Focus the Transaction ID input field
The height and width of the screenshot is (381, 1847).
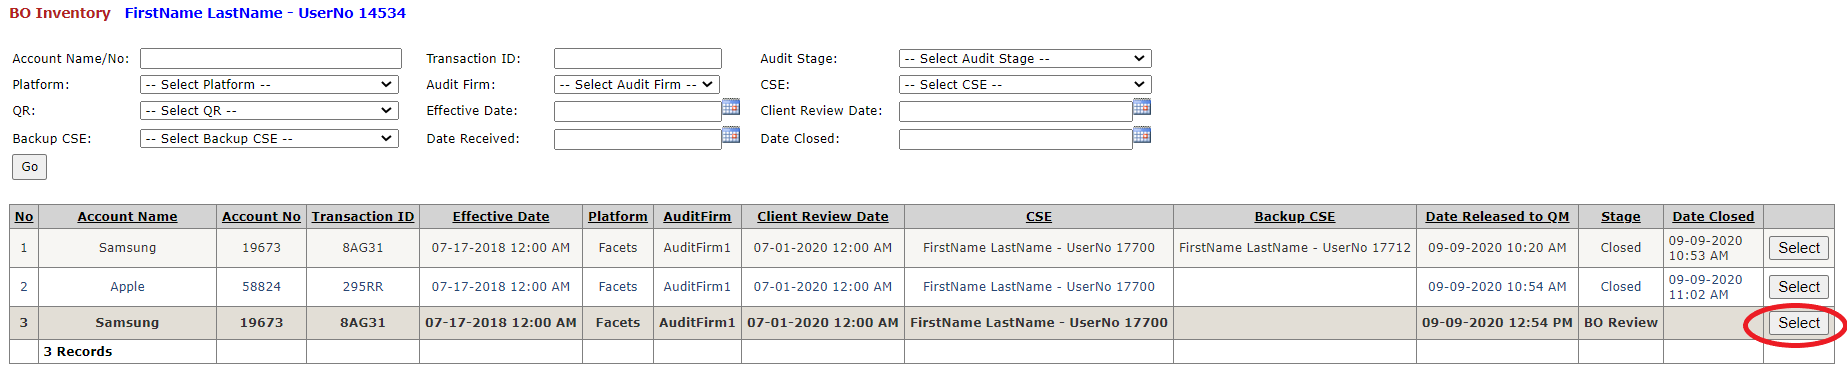(638, 59)
